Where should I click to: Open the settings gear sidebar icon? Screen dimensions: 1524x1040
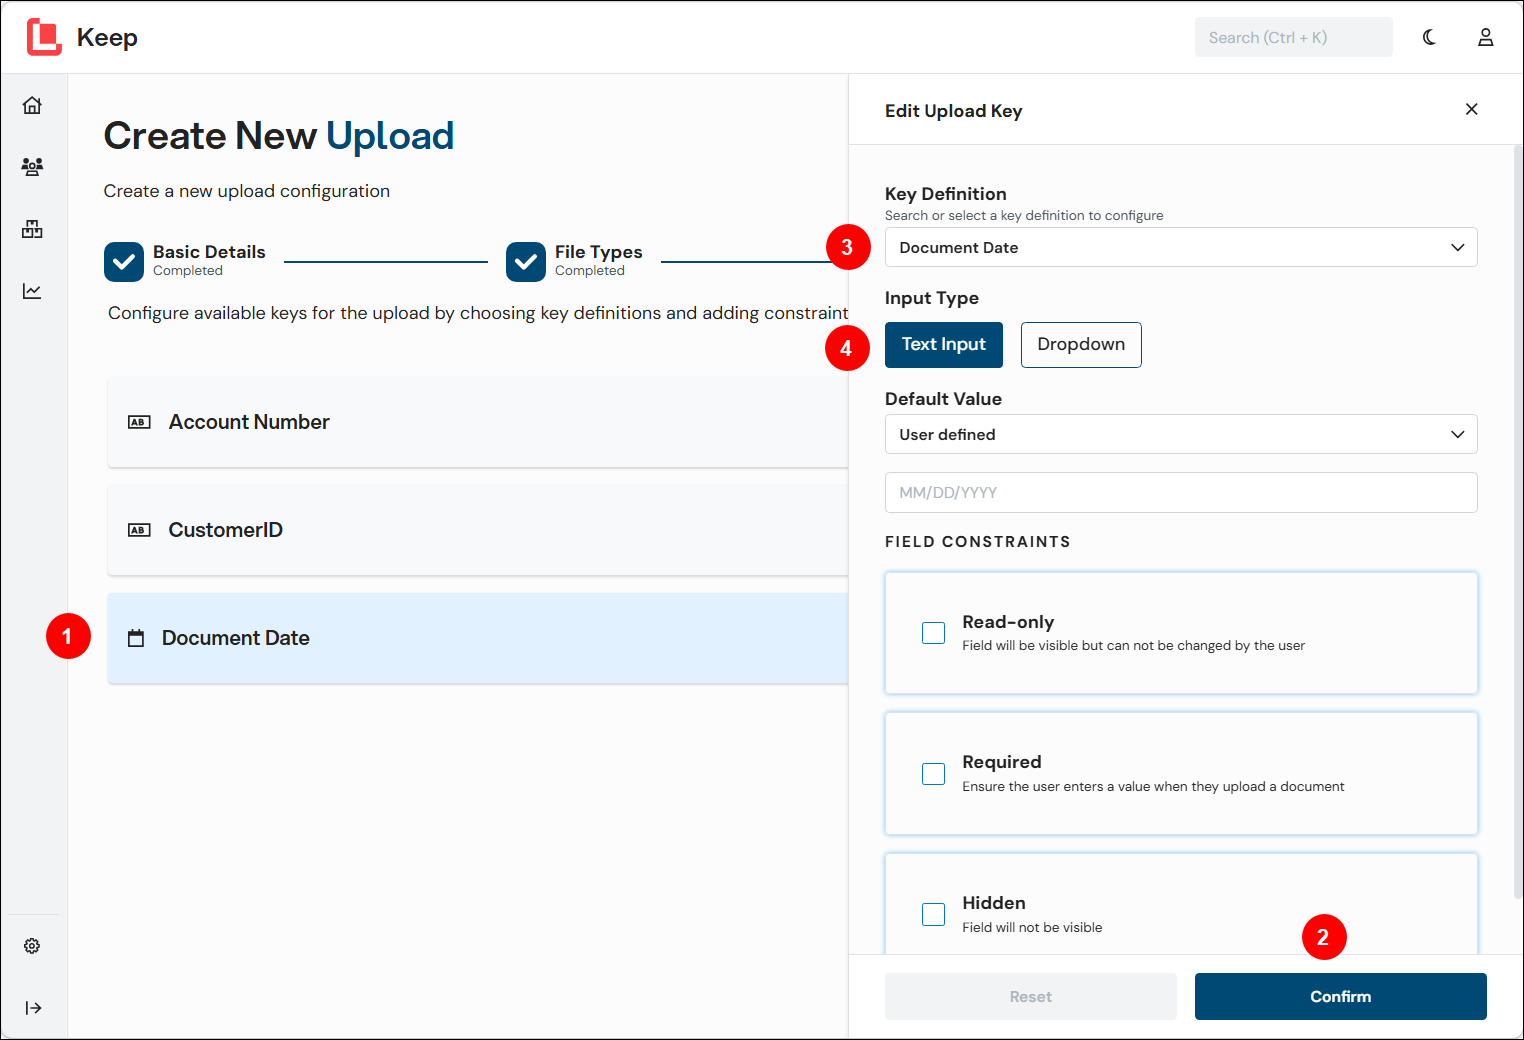[x=32, y=946]
